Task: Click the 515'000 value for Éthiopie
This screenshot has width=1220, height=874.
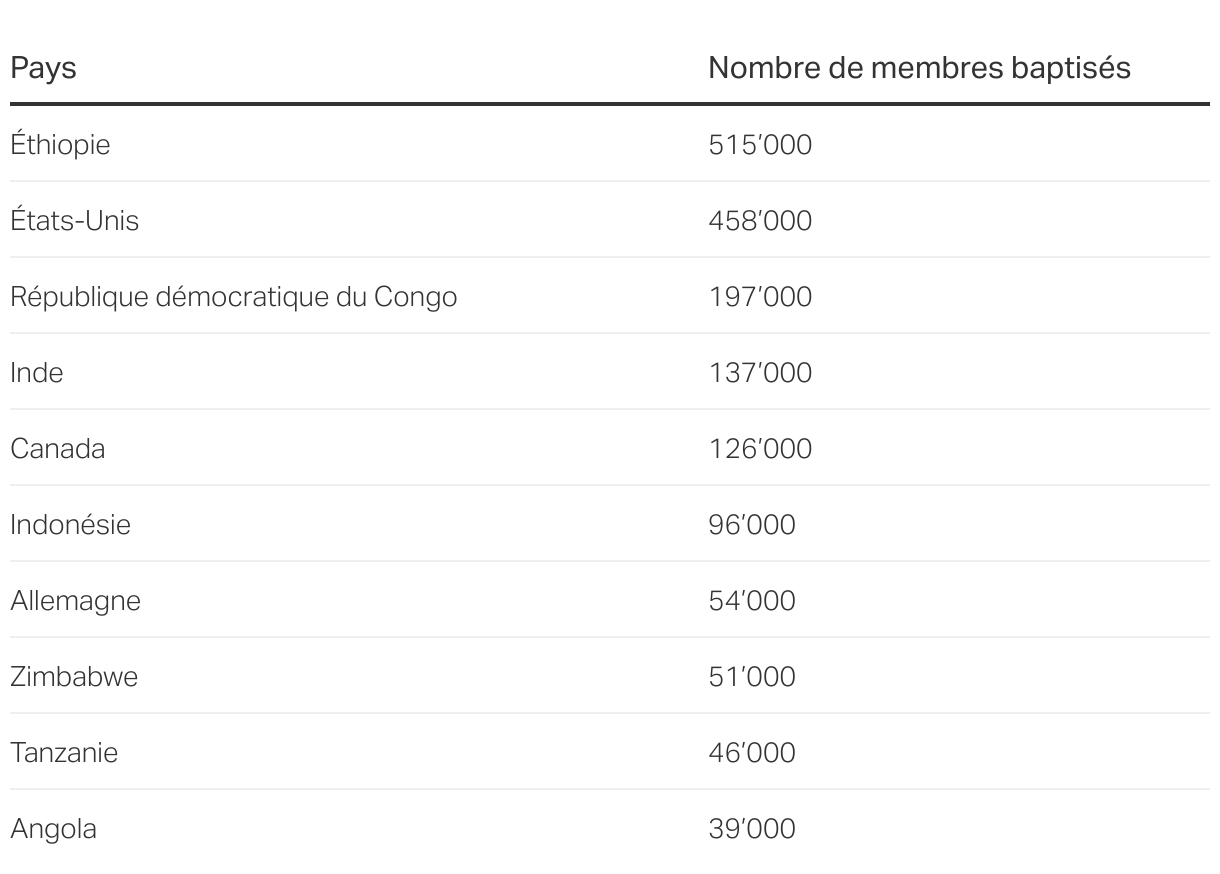Action: [760, 145]
